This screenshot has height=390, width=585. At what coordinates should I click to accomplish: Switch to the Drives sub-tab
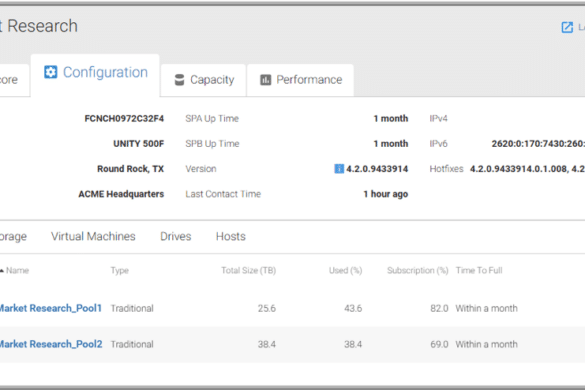[175, 236]
